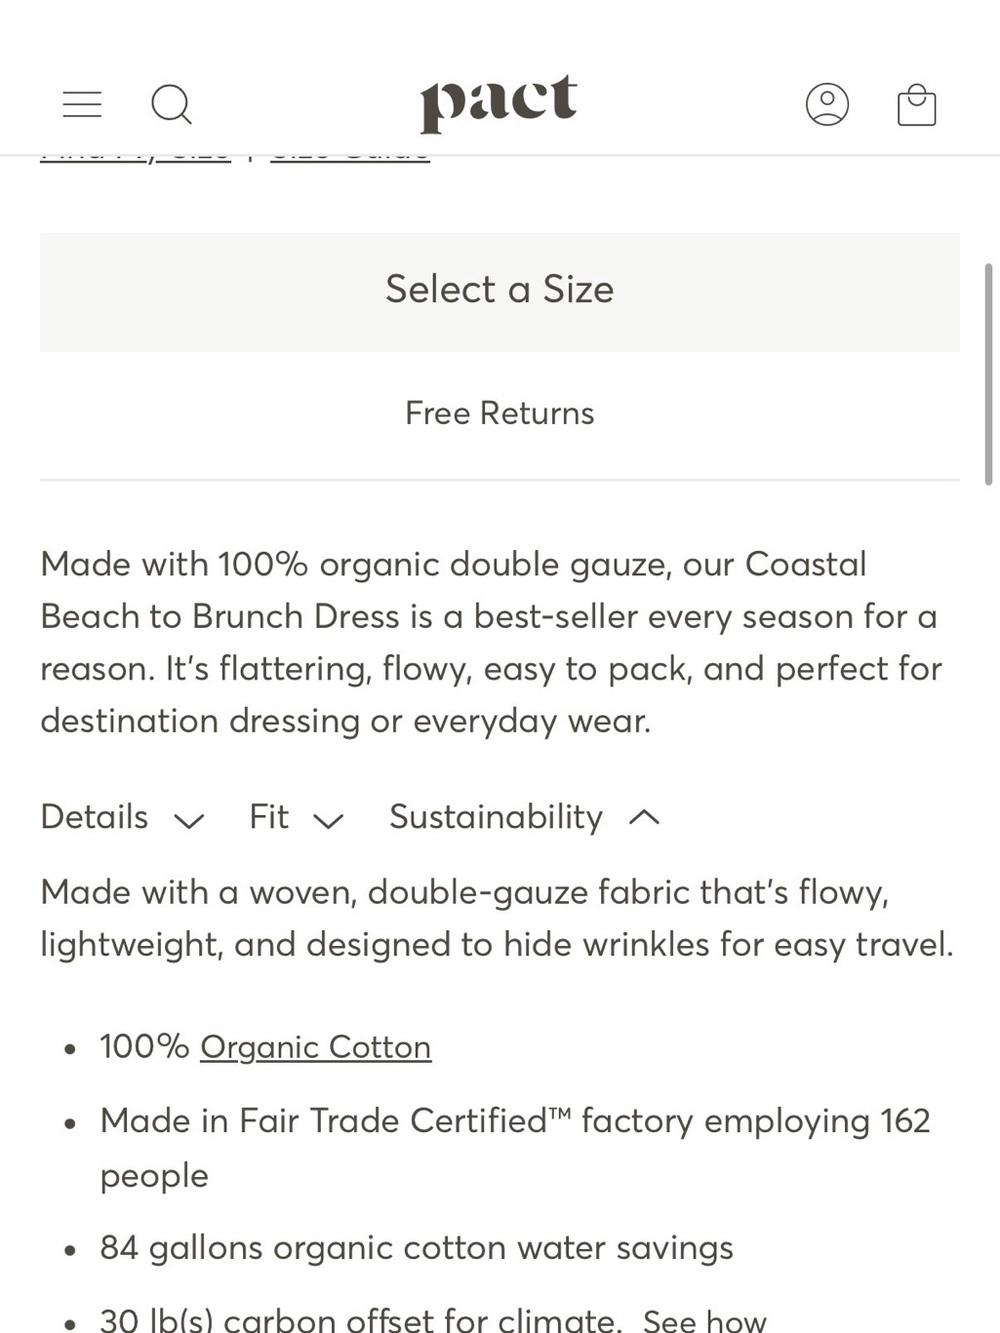
Task: Click the Coastal Beach to Brunch Dress description
Action: (491, 642)
